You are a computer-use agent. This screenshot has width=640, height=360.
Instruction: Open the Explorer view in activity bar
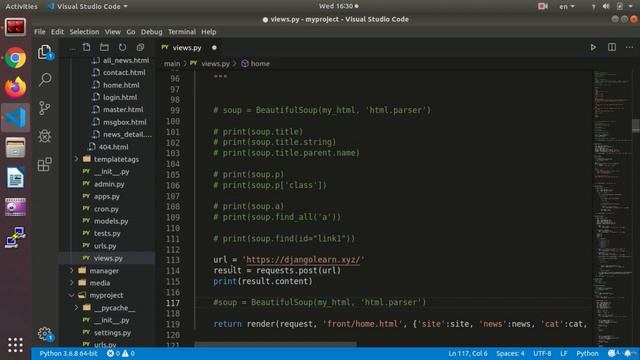click(x=45, y=52)
